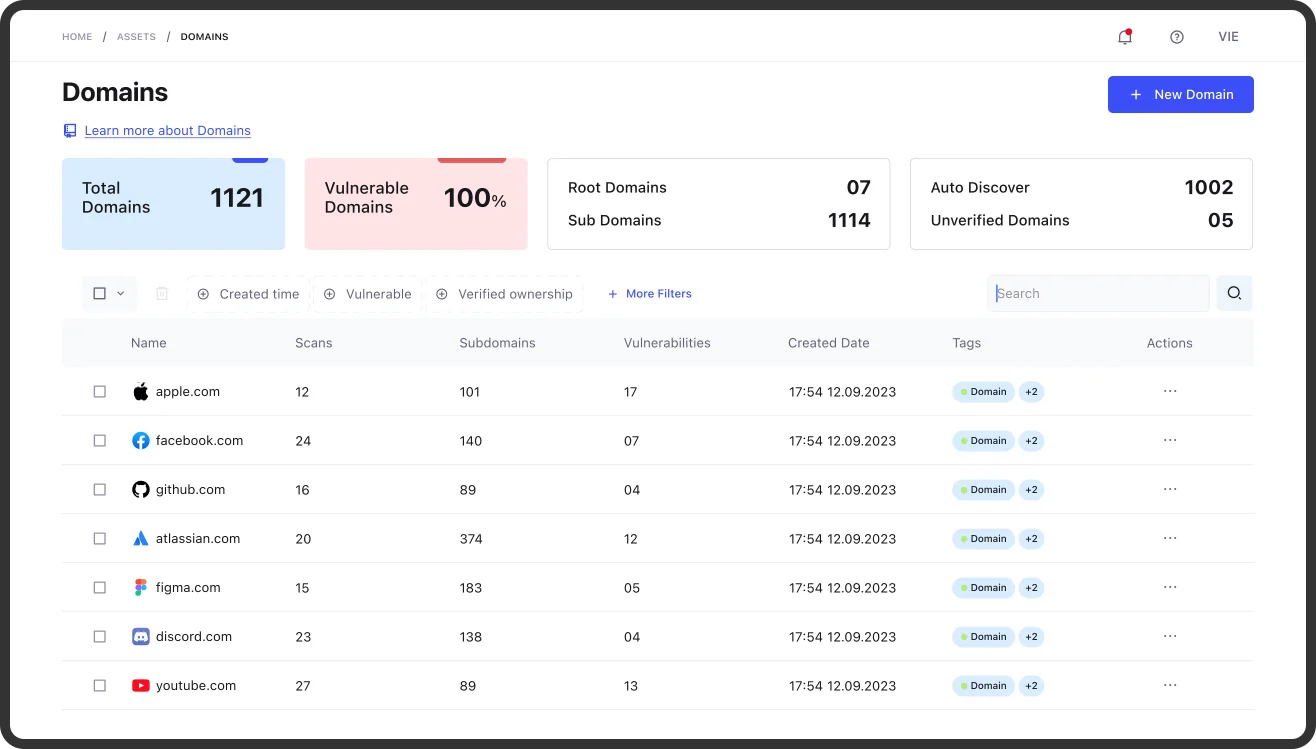1316x749 pixels.
Task: Open the Created time filter
Action: [x=248, y=294]
